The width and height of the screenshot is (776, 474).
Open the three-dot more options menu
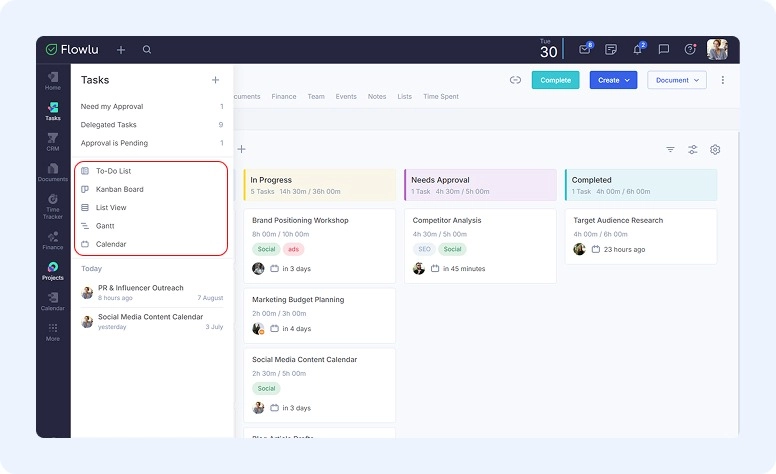coord(723,80)
